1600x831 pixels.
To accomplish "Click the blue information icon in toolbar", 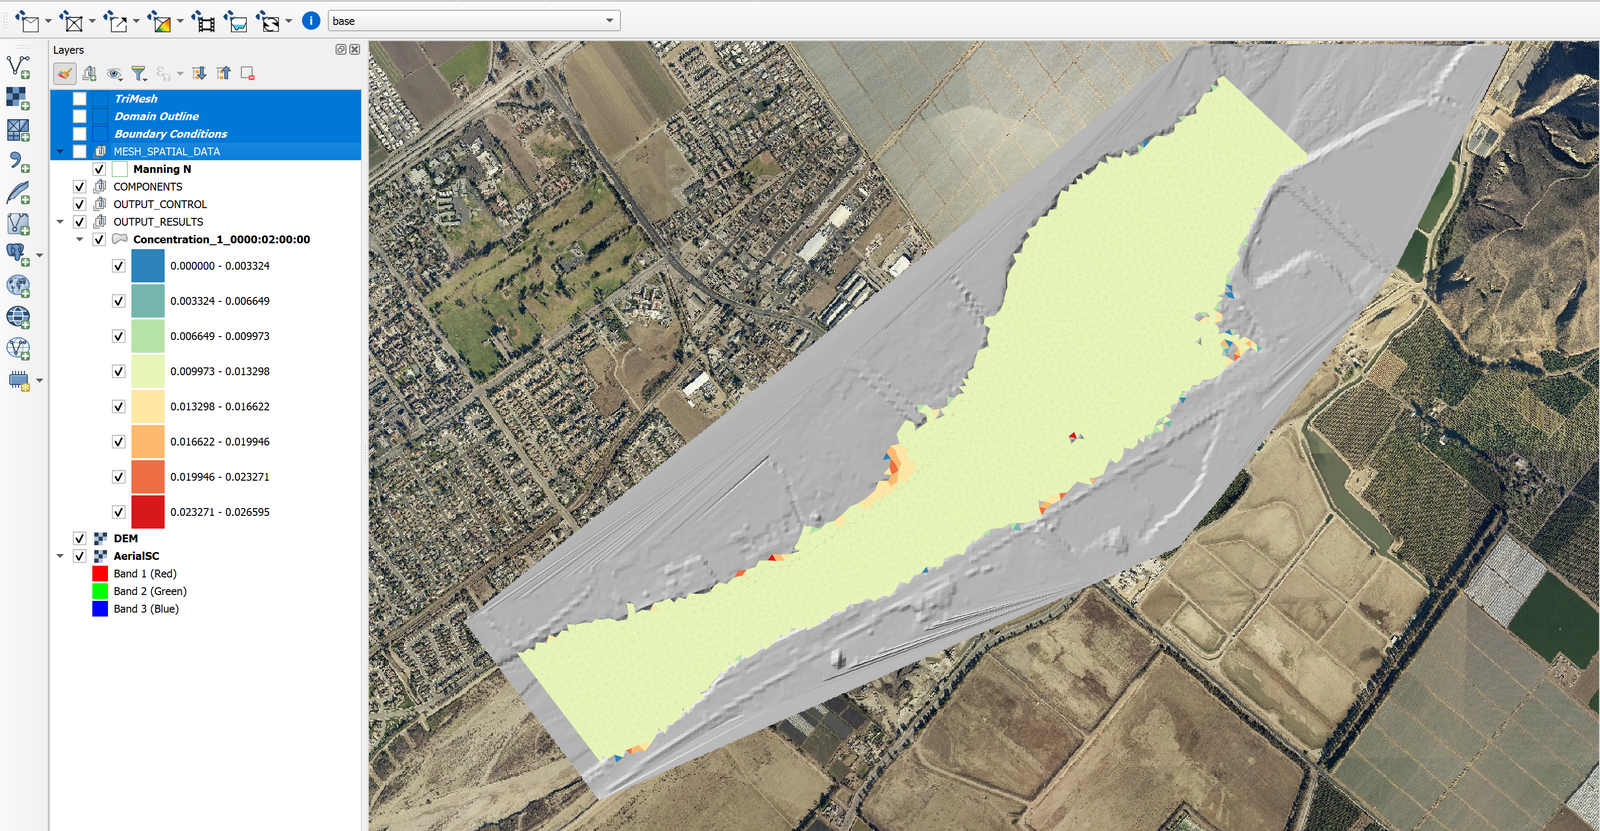I will coord(311,21).
